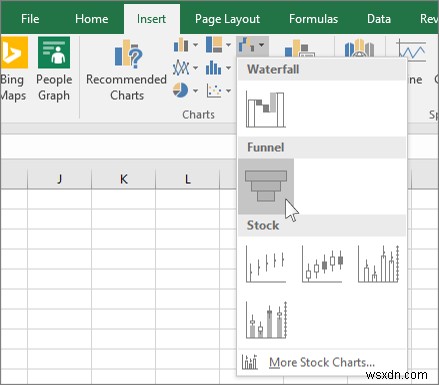Select the Insert ribbon tab
This screenshot has height=385, width=439.
point(151,19)
